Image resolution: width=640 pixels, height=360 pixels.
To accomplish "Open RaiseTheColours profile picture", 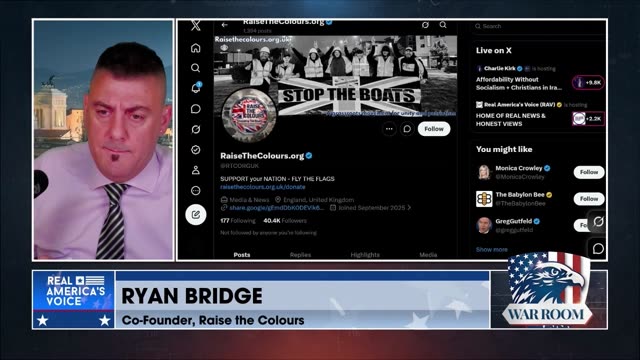I will coord(249,115).
